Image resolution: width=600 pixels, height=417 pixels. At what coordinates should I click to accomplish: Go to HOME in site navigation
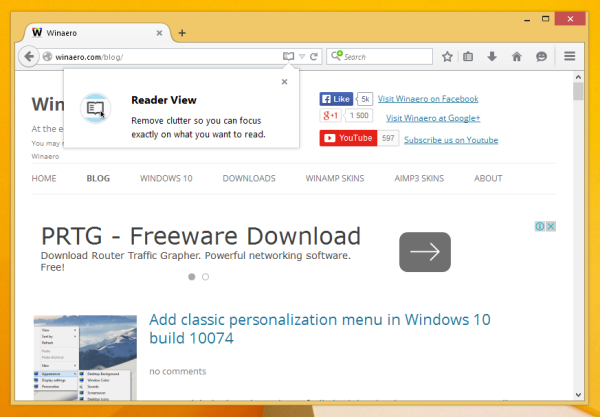pos(44,178)
